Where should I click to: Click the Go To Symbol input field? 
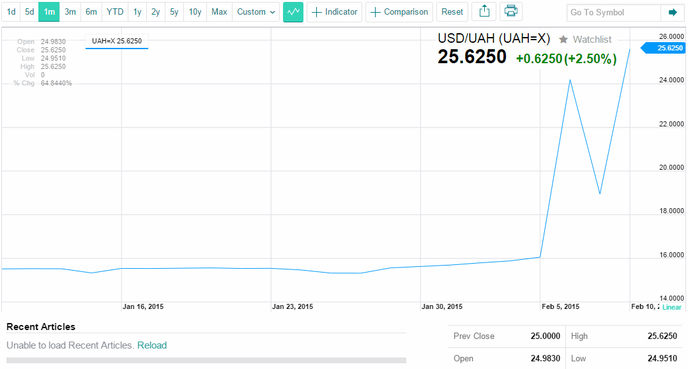[x=613, y=13]
